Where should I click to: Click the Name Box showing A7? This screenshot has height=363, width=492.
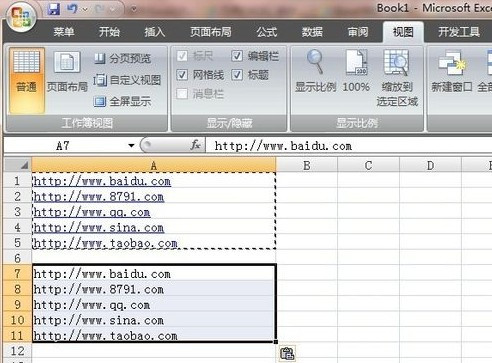click(63, 146)
